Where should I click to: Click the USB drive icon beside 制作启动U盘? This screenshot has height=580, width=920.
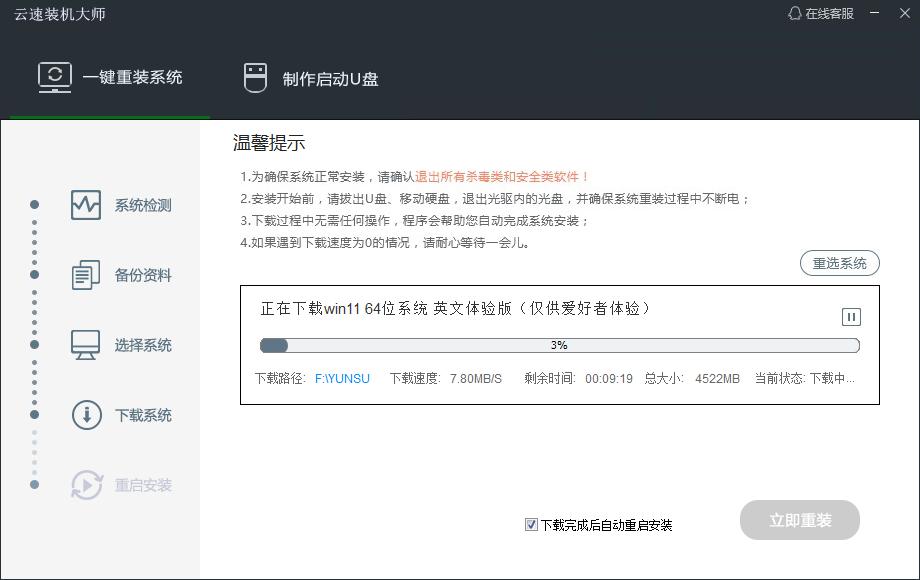253,76
